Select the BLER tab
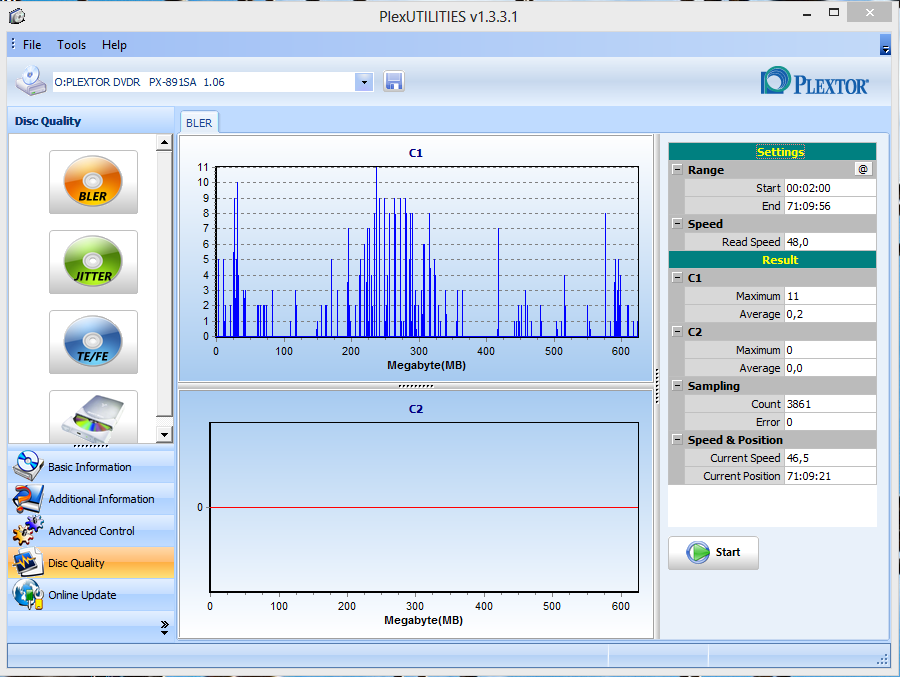900x677 pixels. [x=199, y=123]
